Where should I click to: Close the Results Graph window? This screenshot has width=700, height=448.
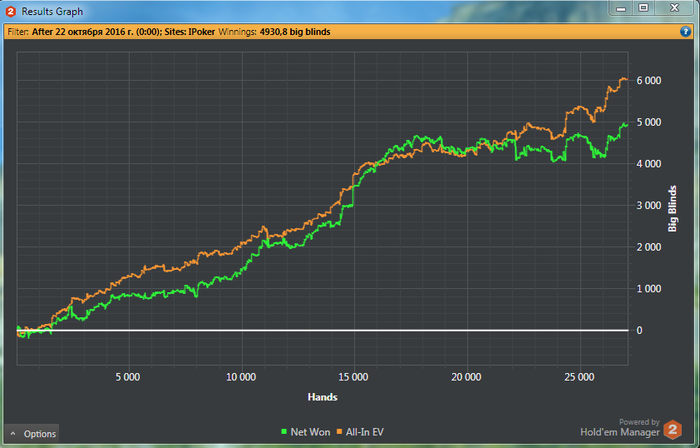(674, 7)
